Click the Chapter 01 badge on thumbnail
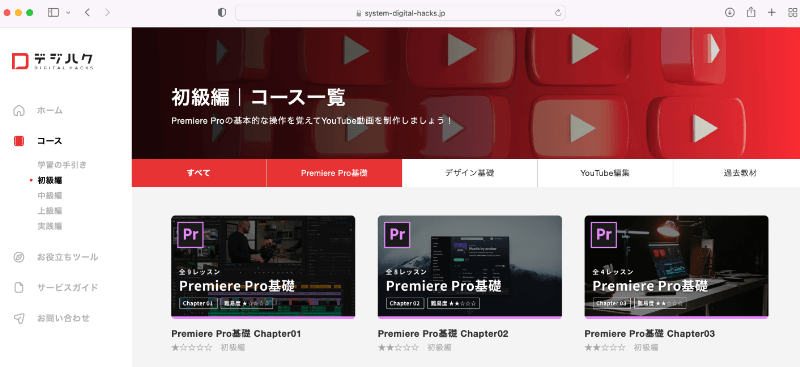The width and height of the screenshot is (800, 367). coord(198,303)
